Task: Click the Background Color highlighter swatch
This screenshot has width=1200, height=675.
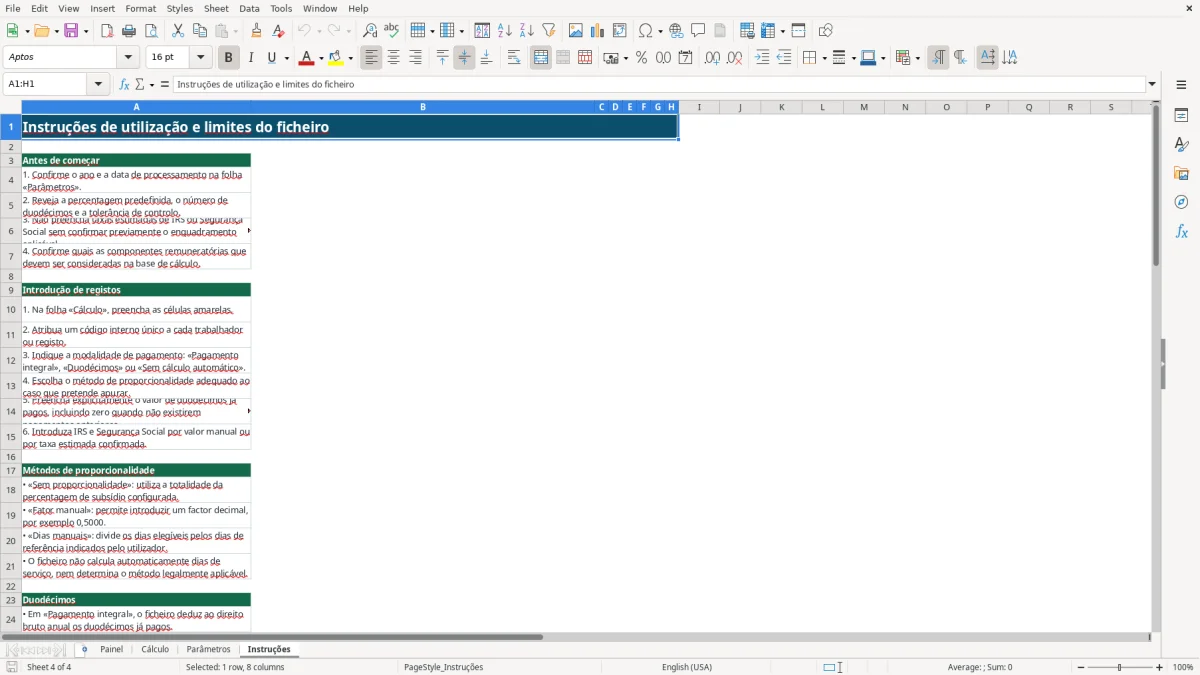Action: tap(336, 58)
